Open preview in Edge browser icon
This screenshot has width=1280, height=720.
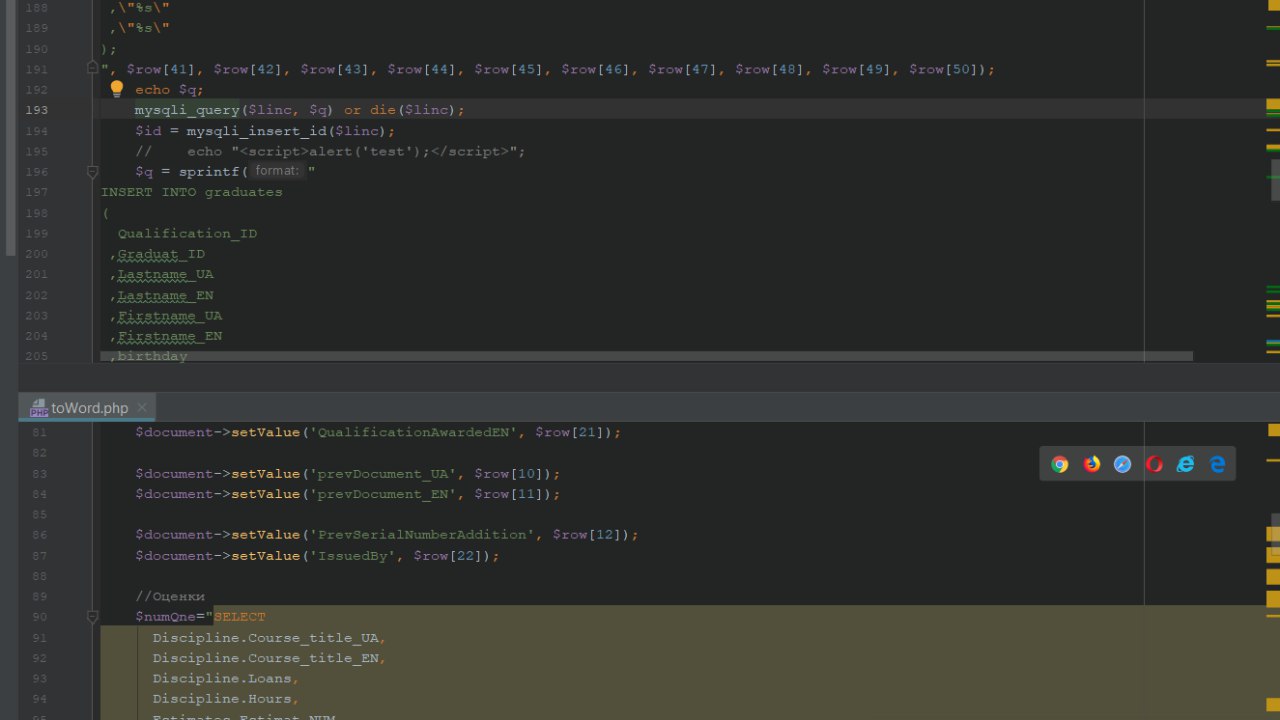point(1217,464)
